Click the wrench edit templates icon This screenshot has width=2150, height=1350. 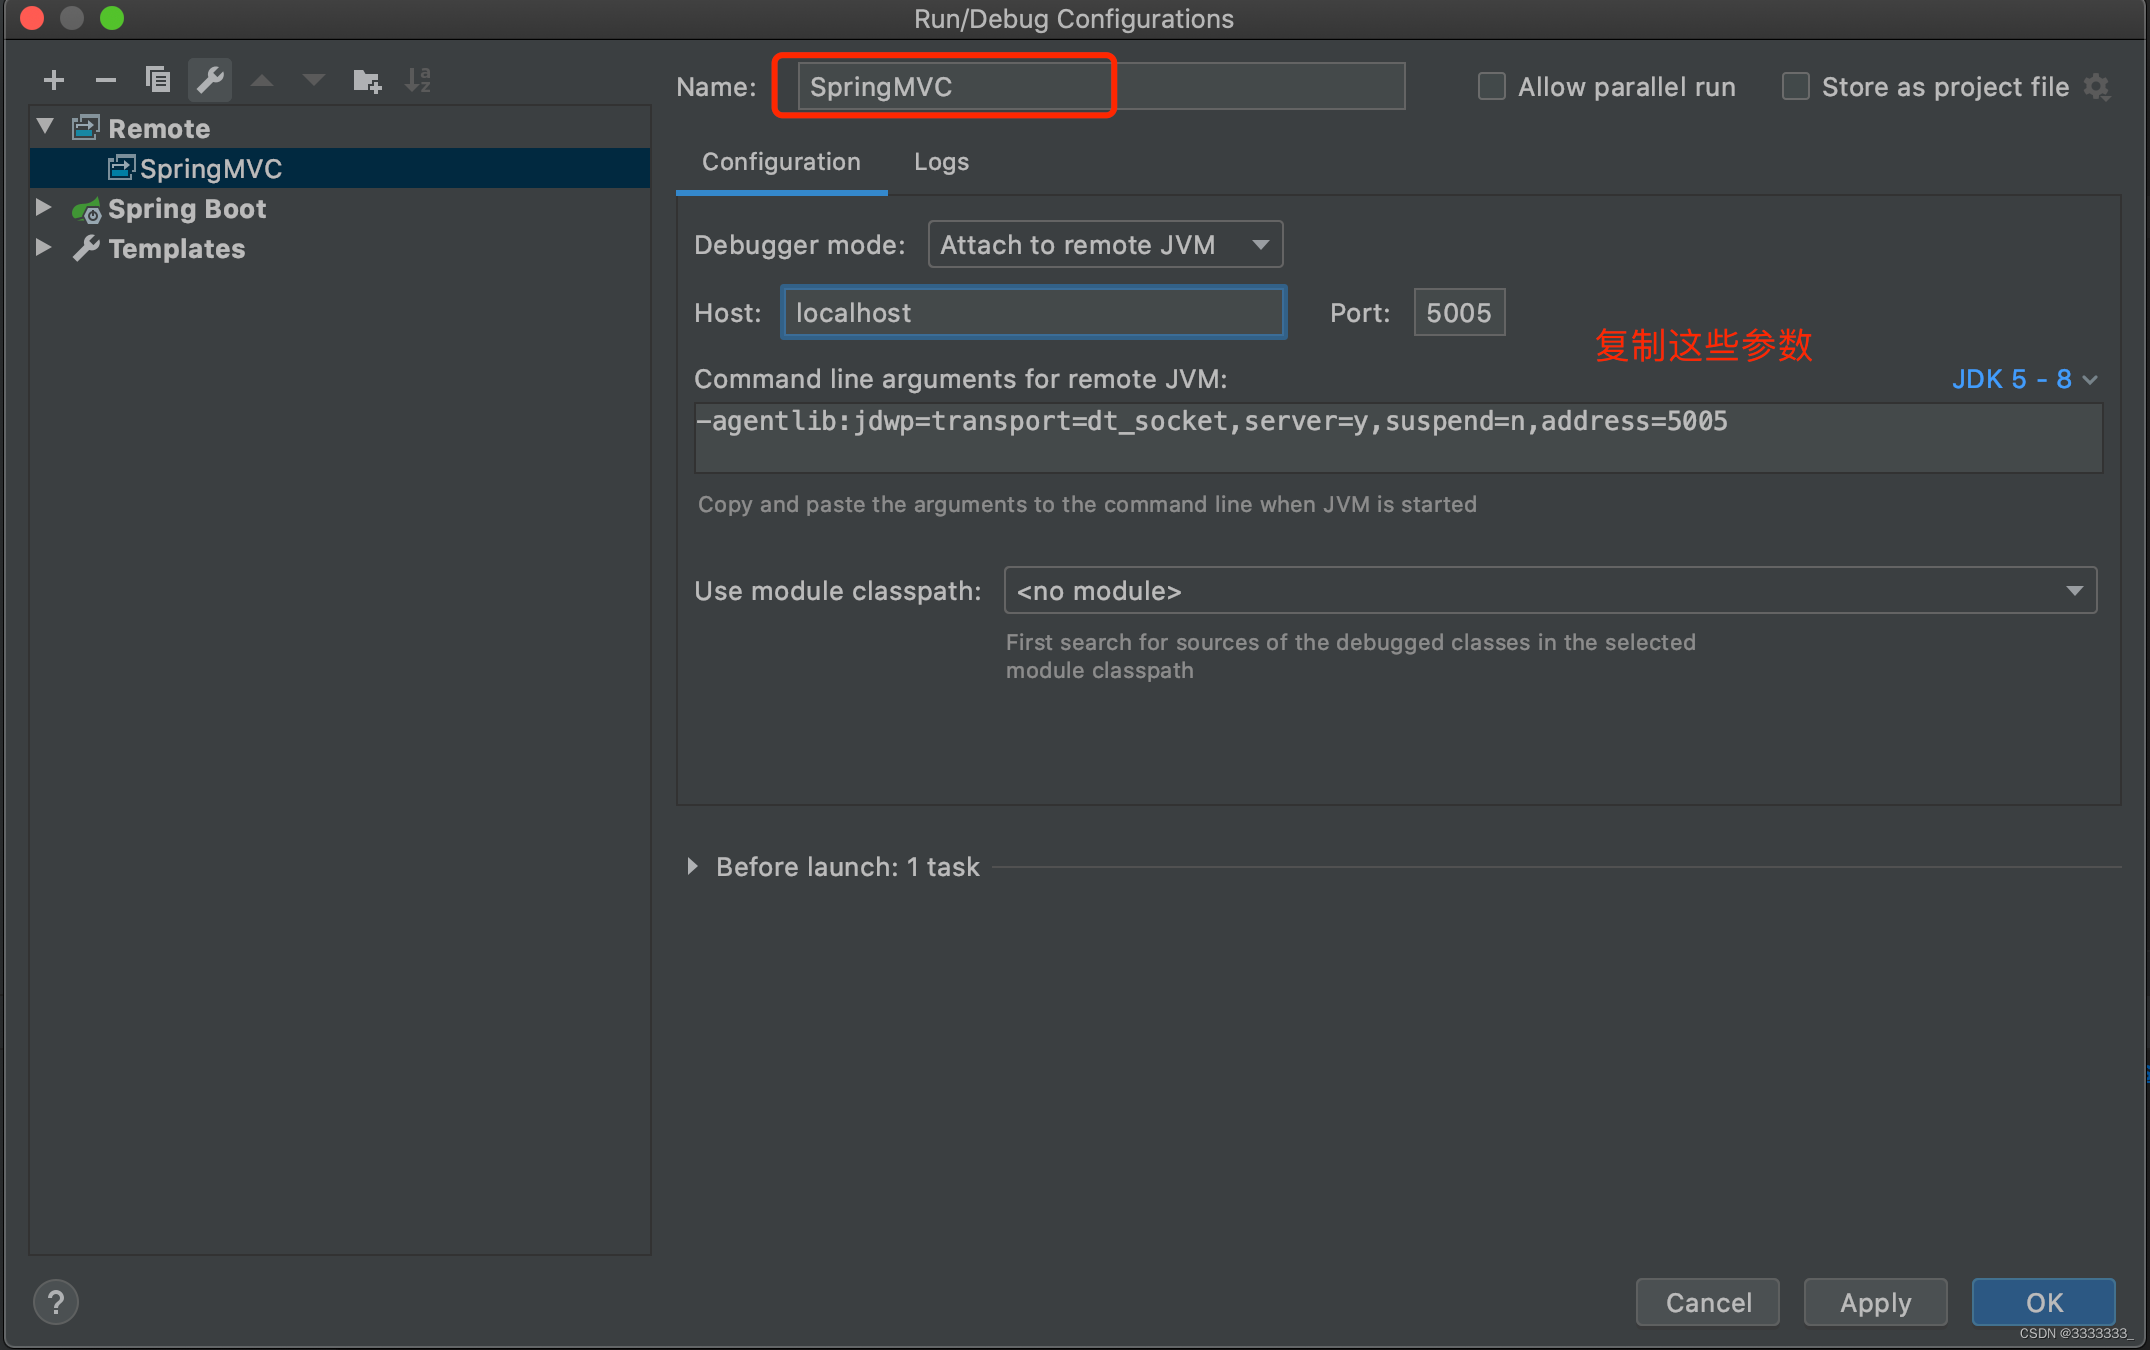pos(210,80)
